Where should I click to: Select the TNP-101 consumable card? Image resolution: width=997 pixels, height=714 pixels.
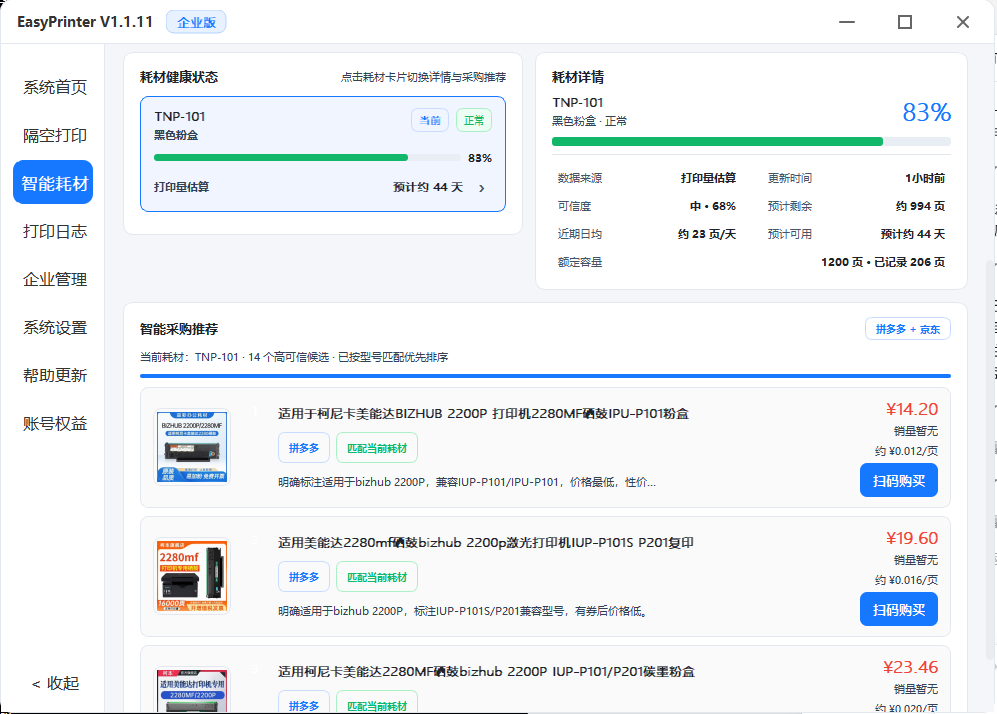coord(323,154)
